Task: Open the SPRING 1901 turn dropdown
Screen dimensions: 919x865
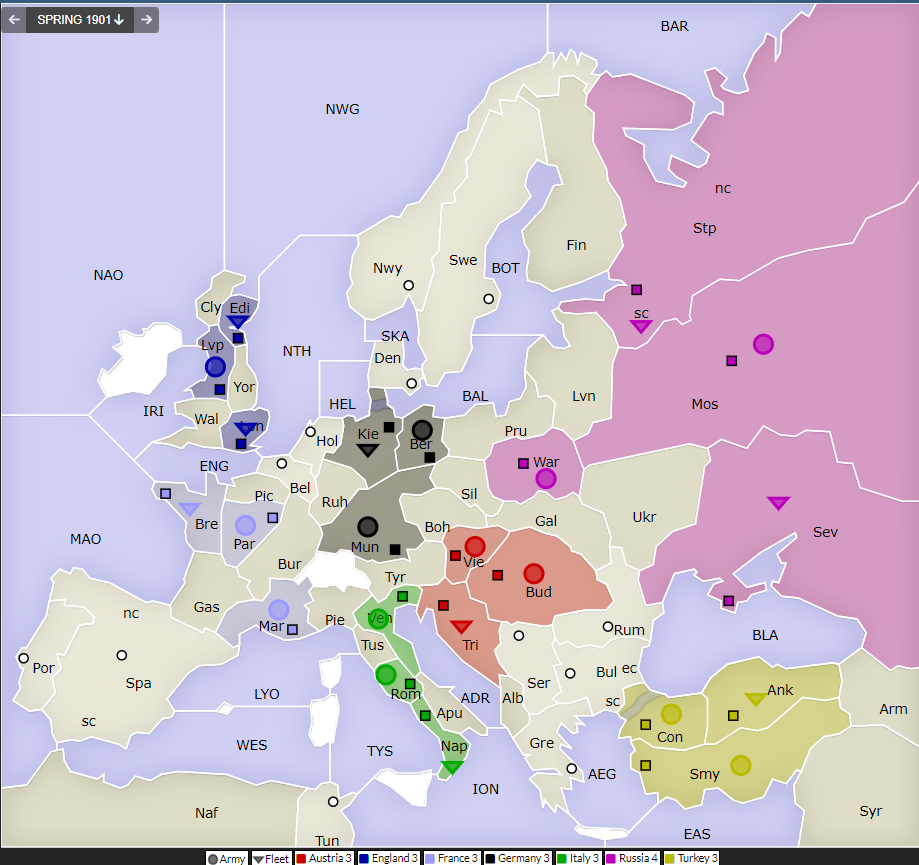Action: pos(80,20)
